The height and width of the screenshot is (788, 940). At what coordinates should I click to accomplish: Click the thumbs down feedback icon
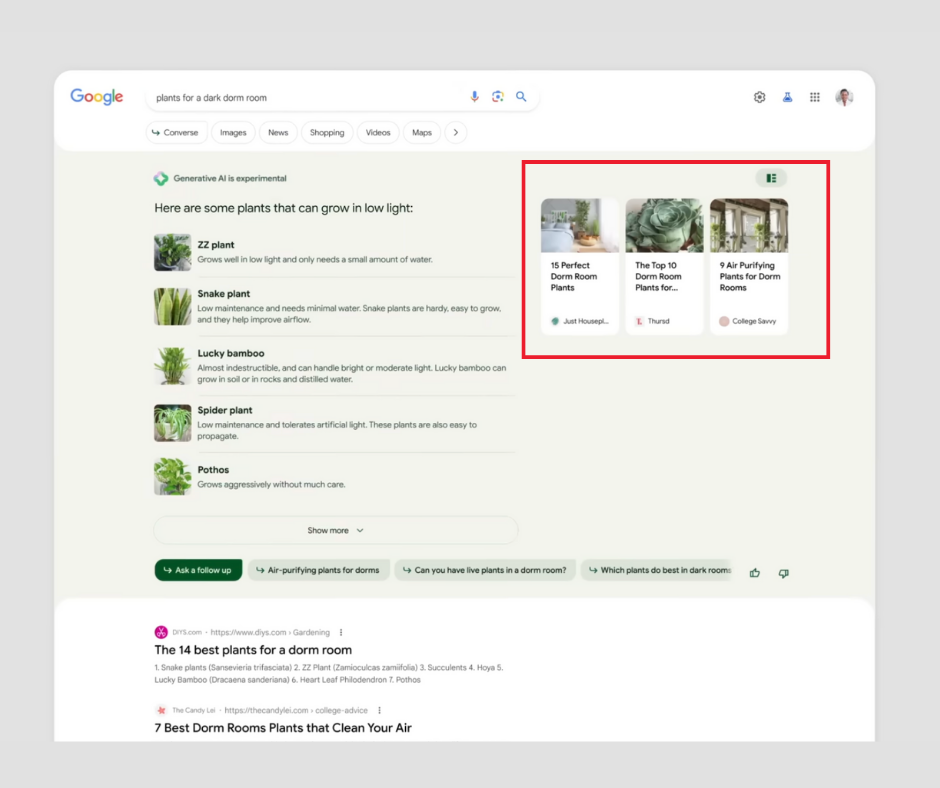click(x=783, y=572)
